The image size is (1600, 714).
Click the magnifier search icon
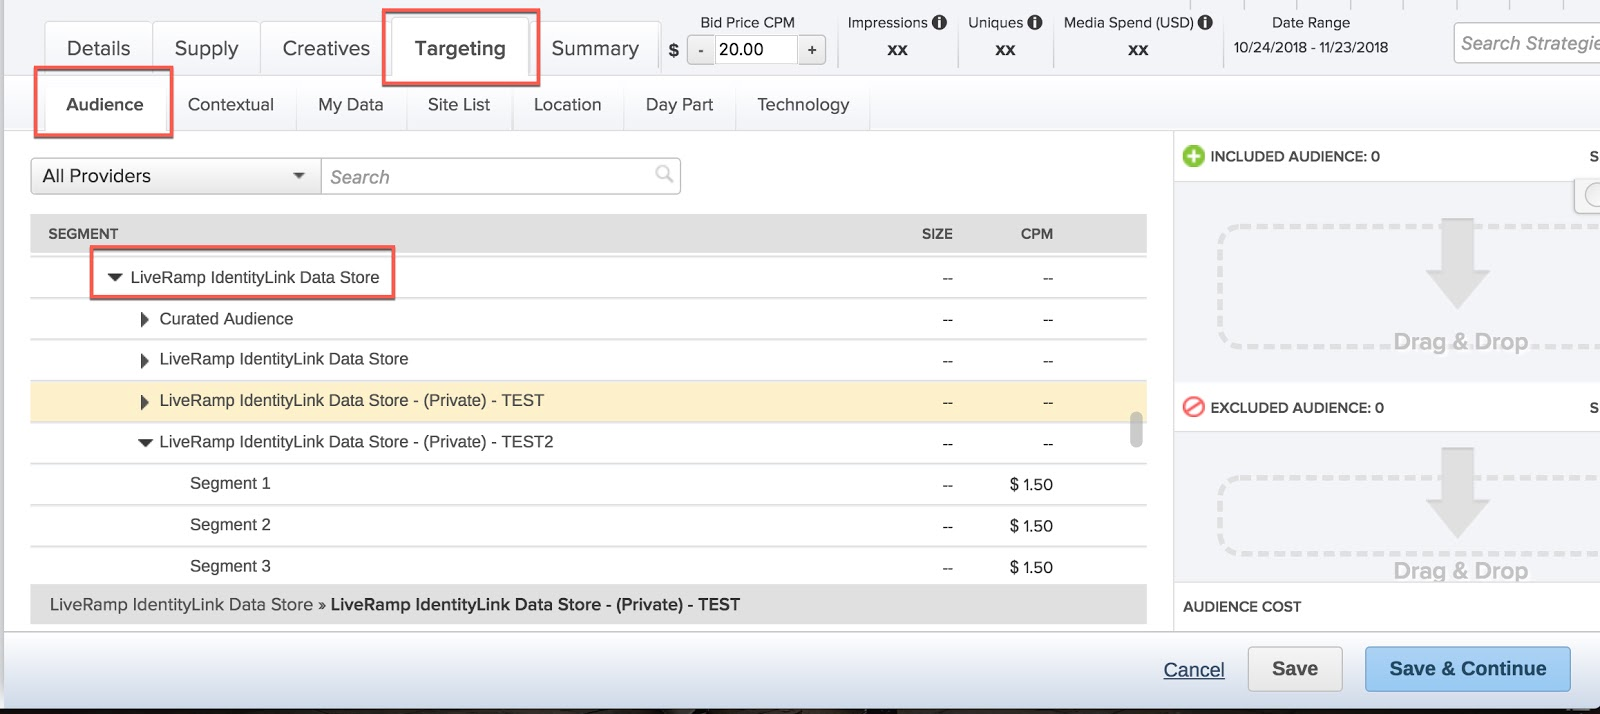coord(664,174)
